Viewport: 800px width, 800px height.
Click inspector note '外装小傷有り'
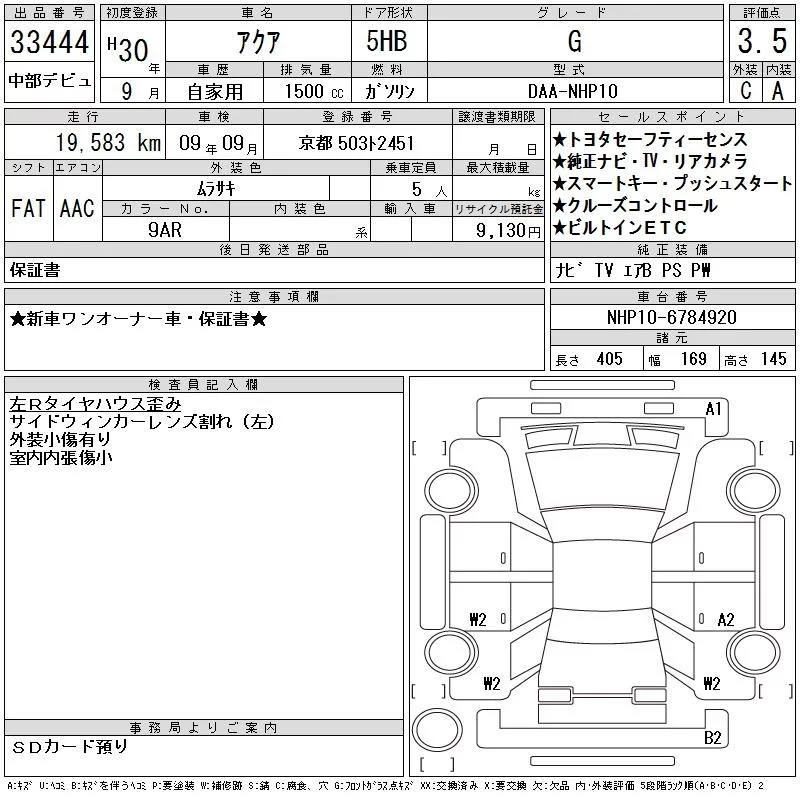[x=60, y=439]
